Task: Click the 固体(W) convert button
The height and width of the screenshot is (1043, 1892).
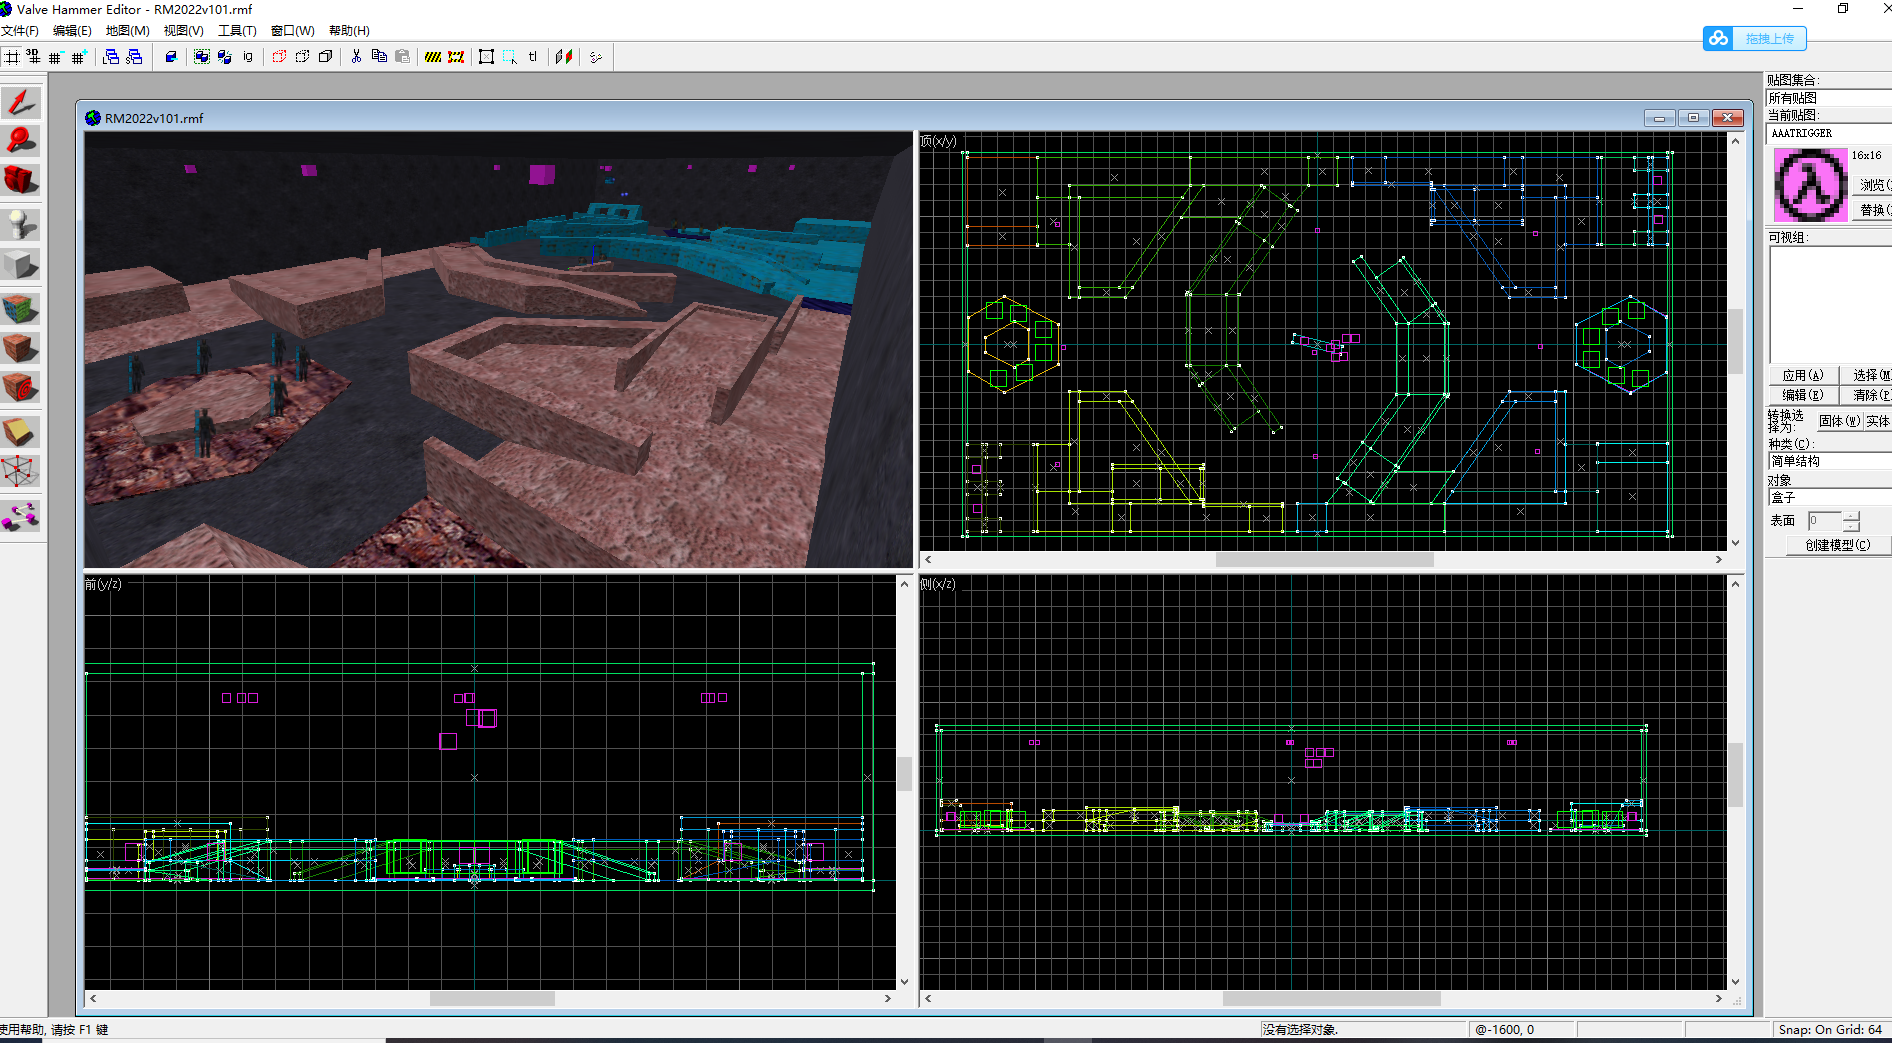Action: pos(1839,421)
